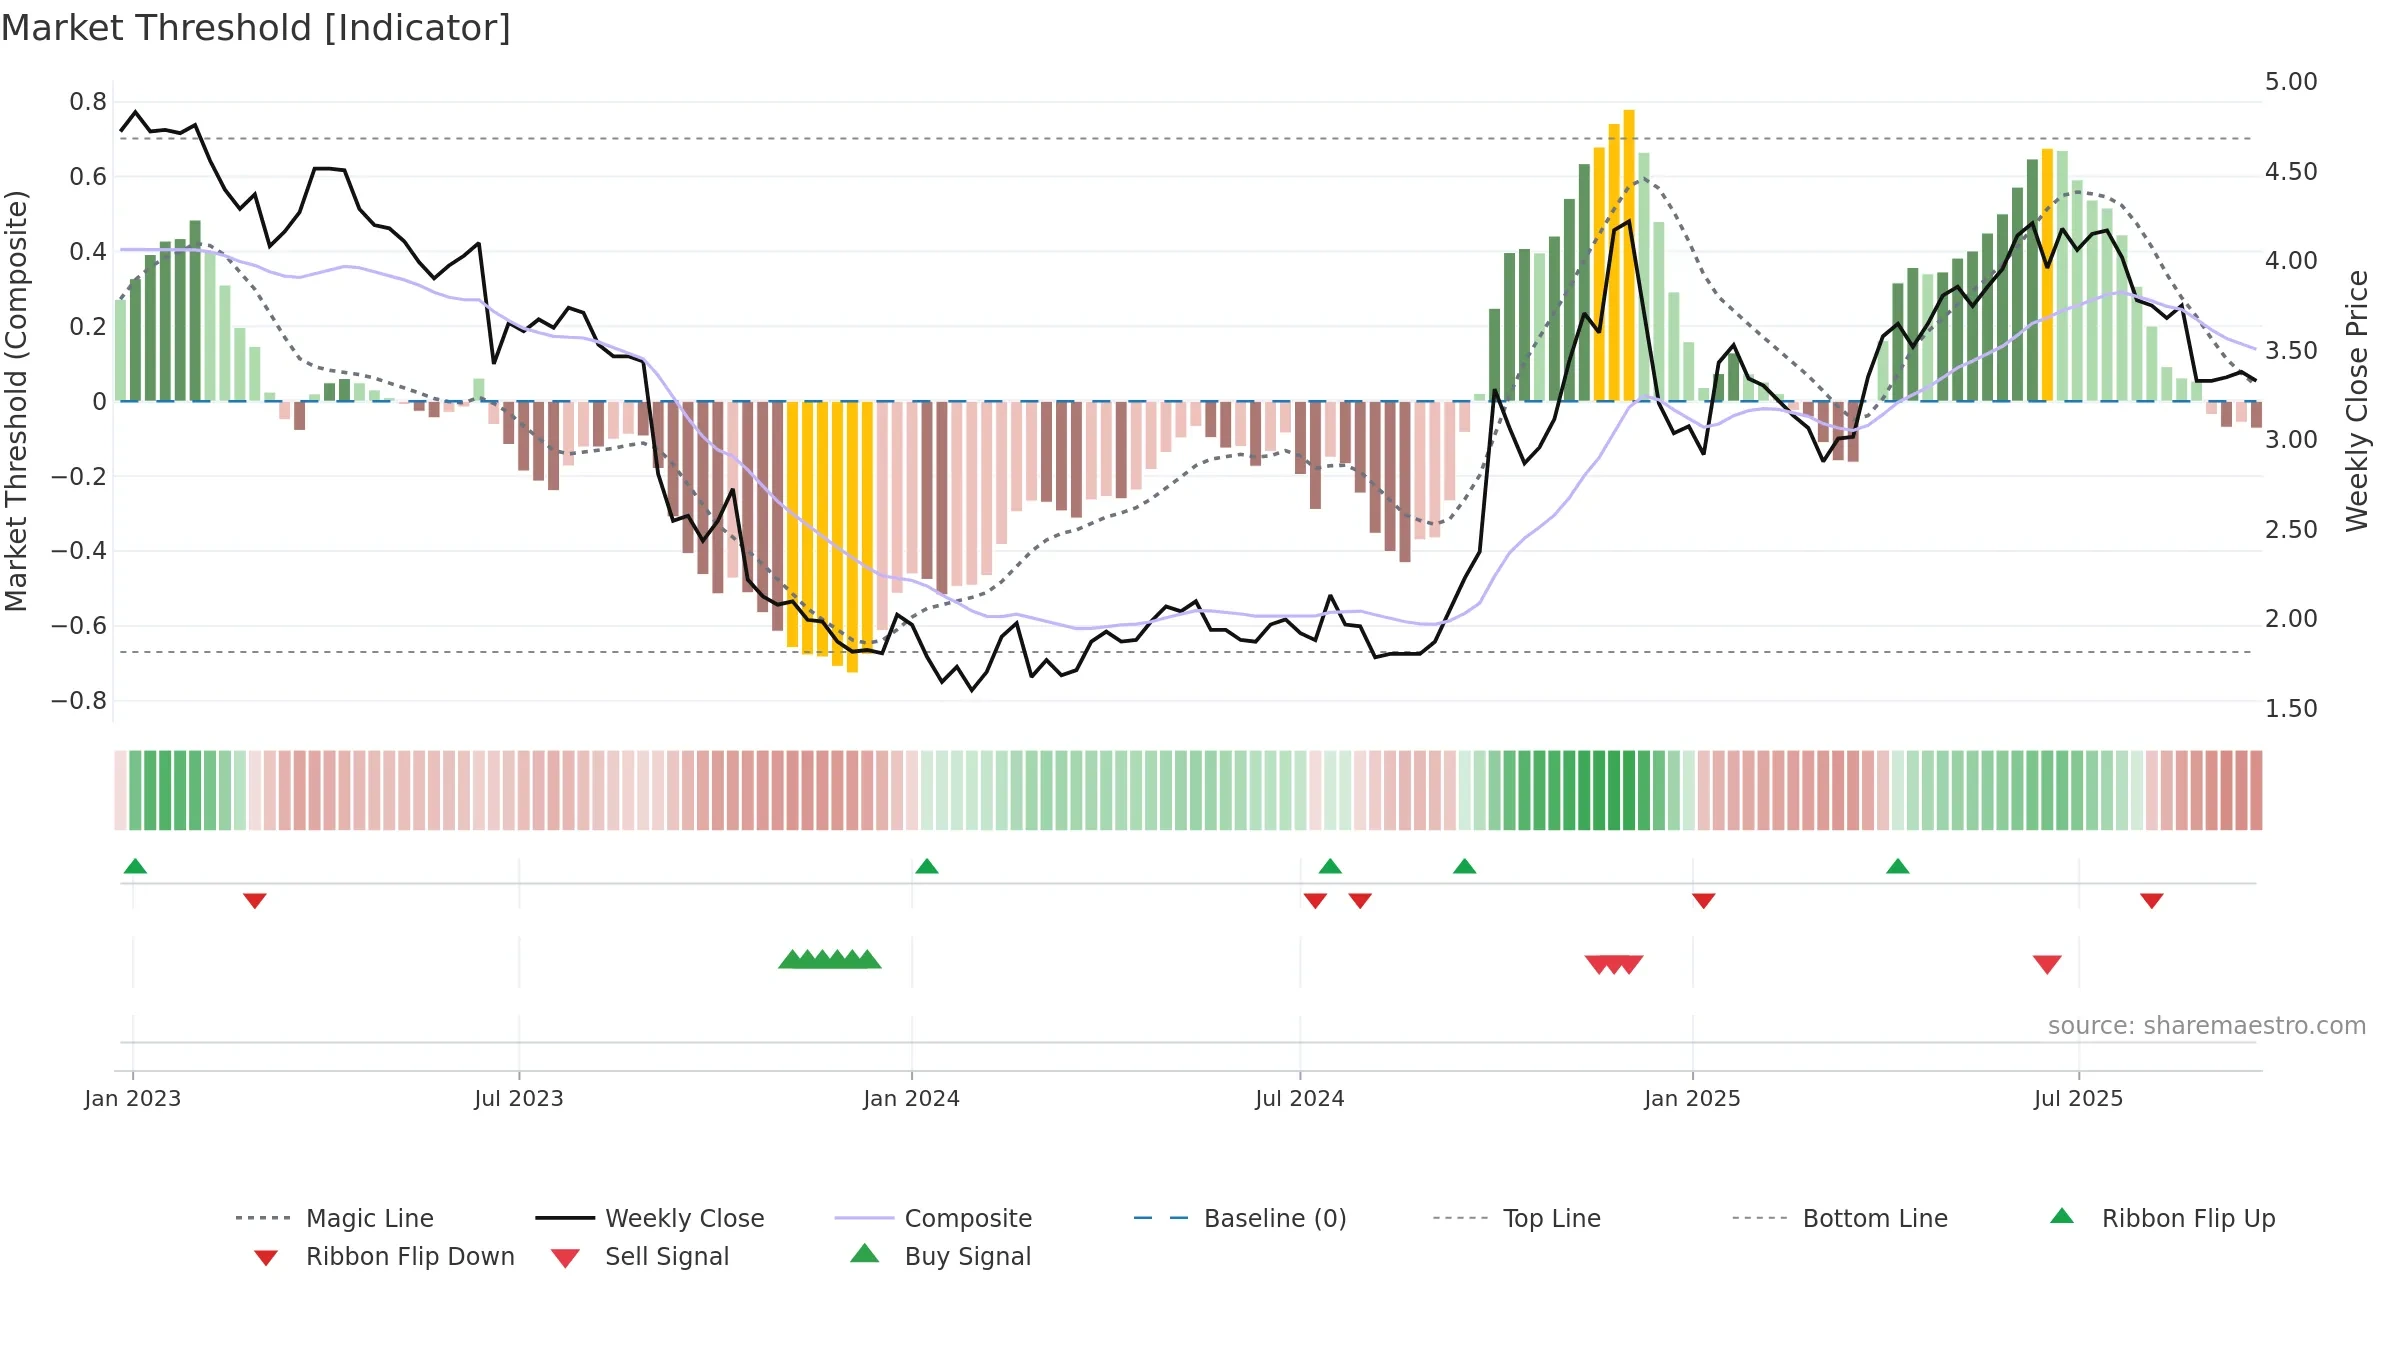The image size is (2400, 1350).
Task: Click the Jul 2023 x-axis label
Action: (x=519, y=1098)
